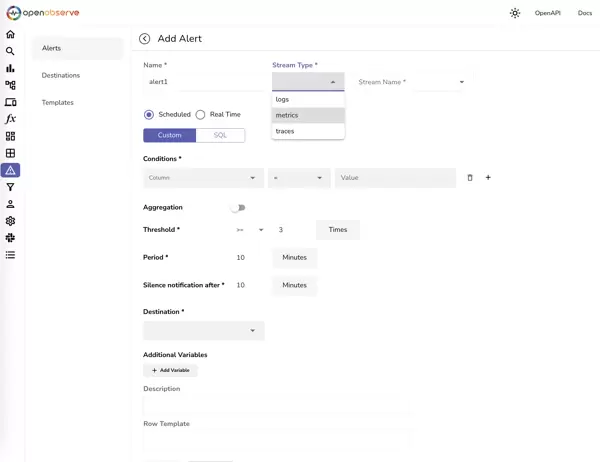Open the Home icon in sidebar

click(10, 34)
